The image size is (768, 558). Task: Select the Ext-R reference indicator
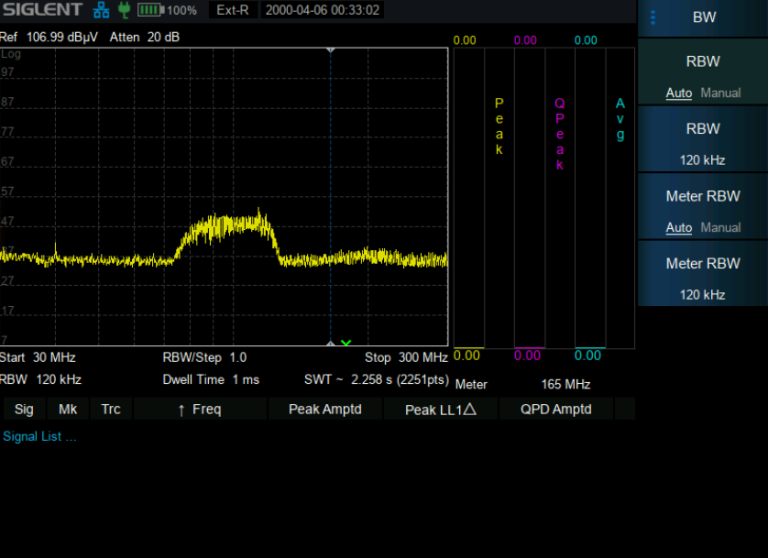click(x=234, y=10)
